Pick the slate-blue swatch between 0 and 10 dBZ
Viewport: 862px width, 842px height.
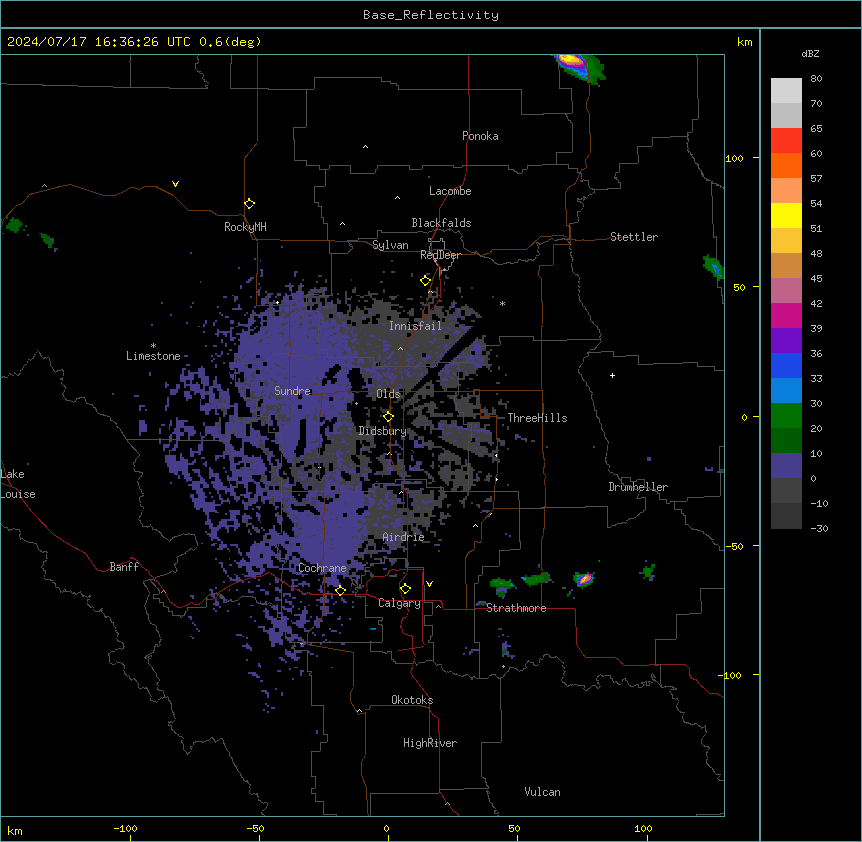(786, 466)
